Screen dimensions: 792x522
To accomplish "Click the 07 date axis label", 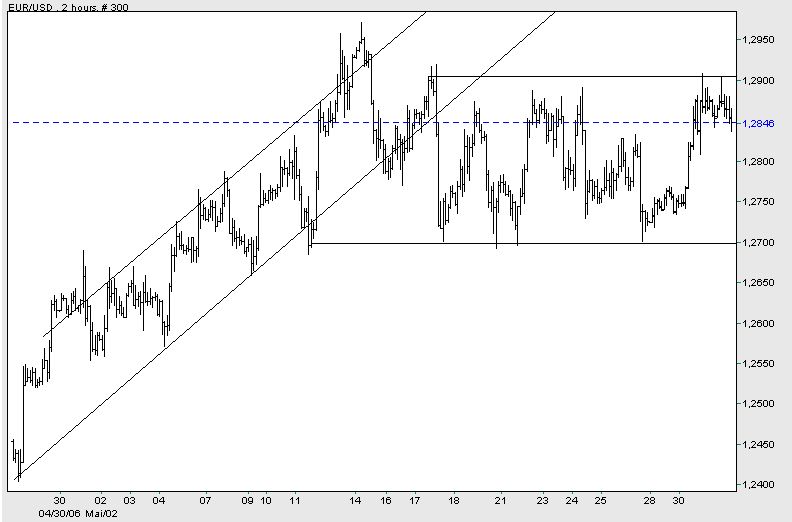I will coord(205,501).
